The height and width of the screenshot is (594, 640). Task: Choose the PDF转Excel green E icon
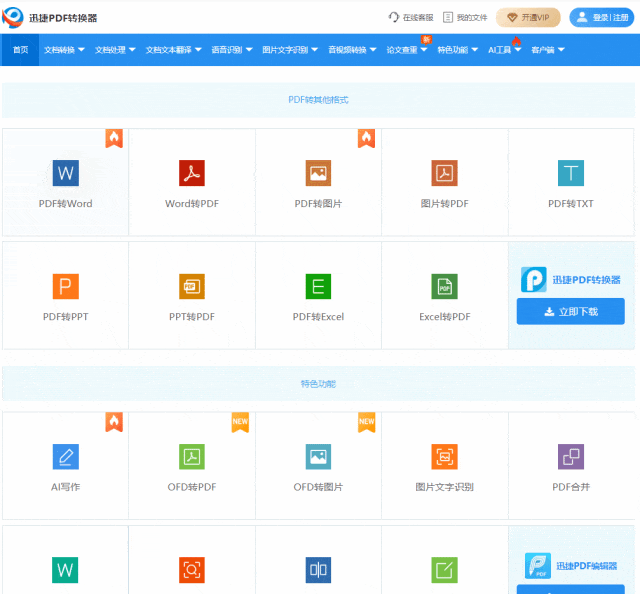[x=318, y=286]
